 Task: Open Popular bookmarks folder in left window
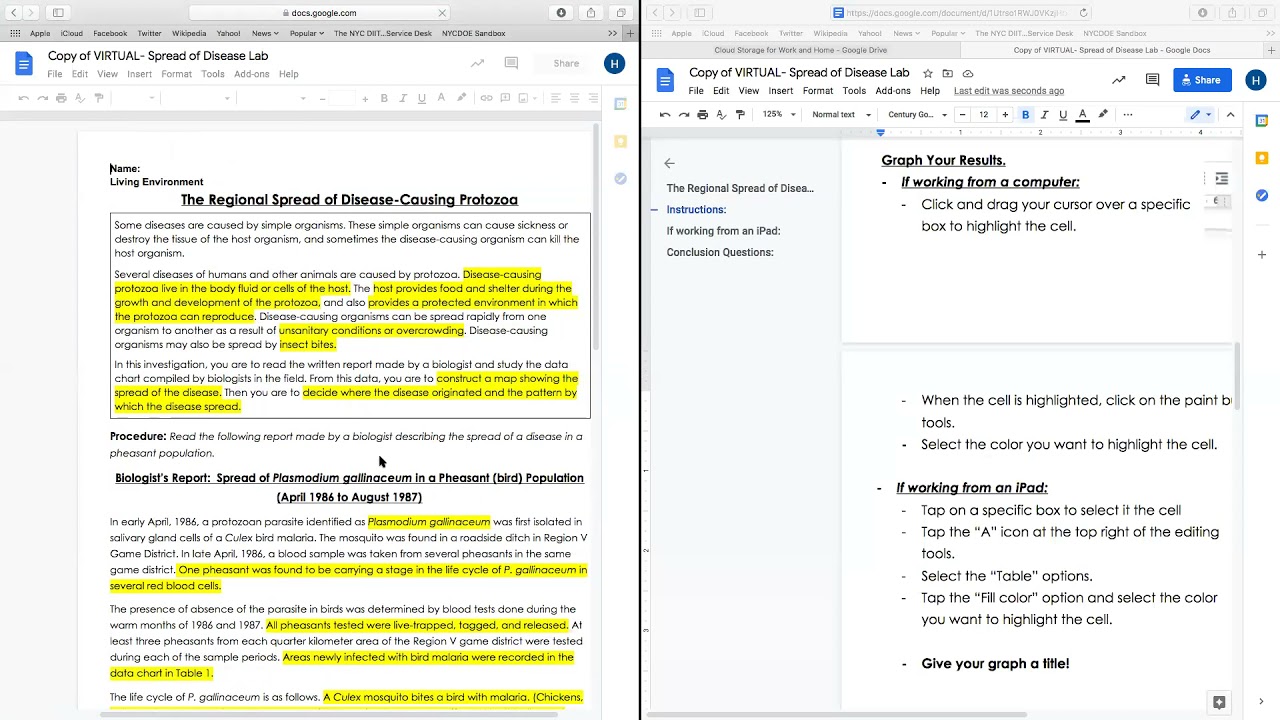point(307,33)
